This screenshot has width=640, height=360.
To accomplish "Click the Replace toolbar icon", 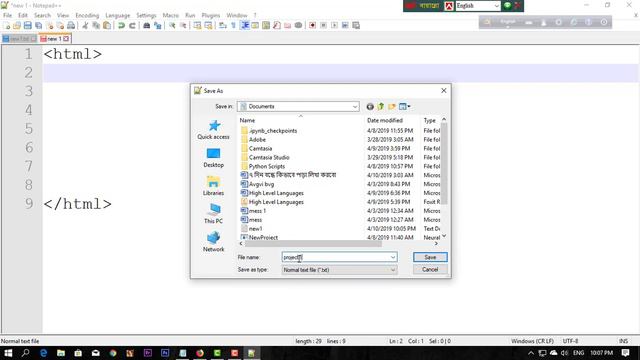I will click(157, 25).
